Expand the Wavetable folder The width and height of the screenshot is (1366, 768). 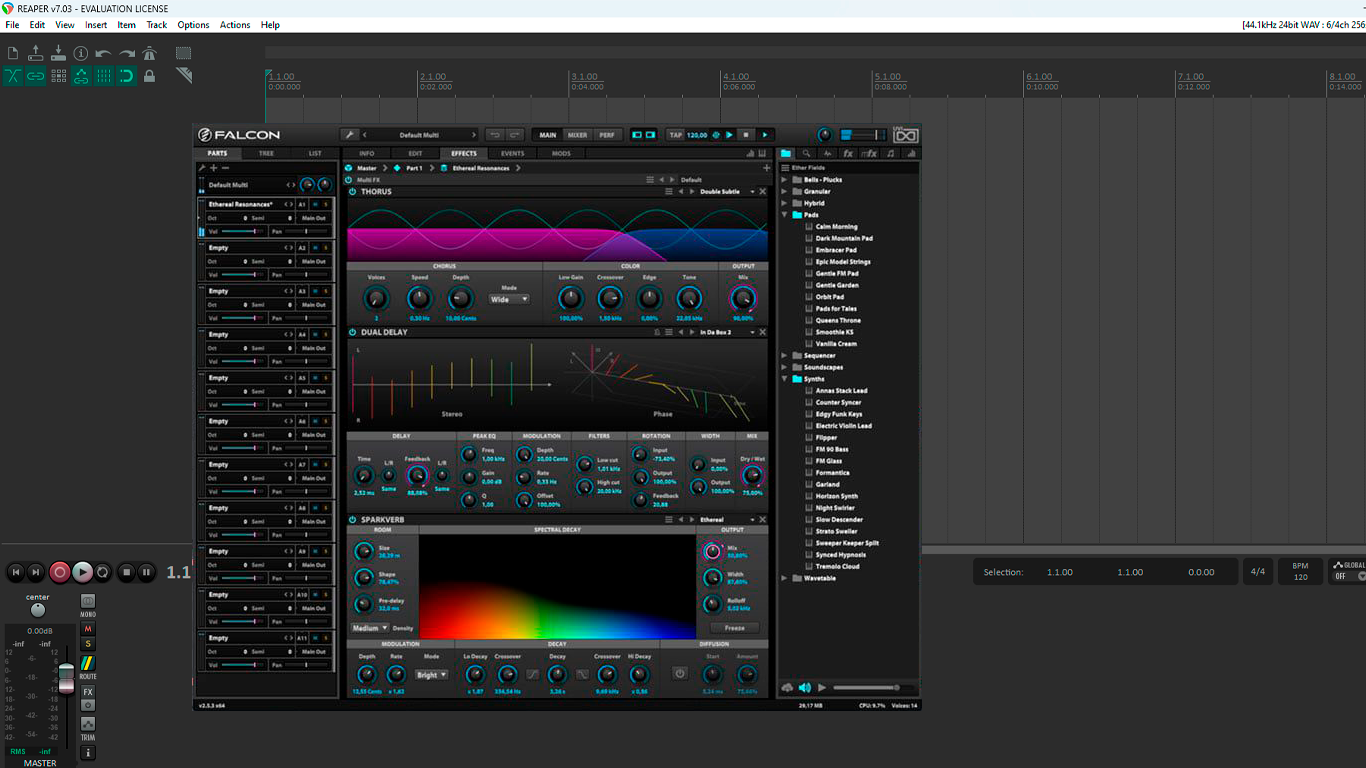(784, 578)
